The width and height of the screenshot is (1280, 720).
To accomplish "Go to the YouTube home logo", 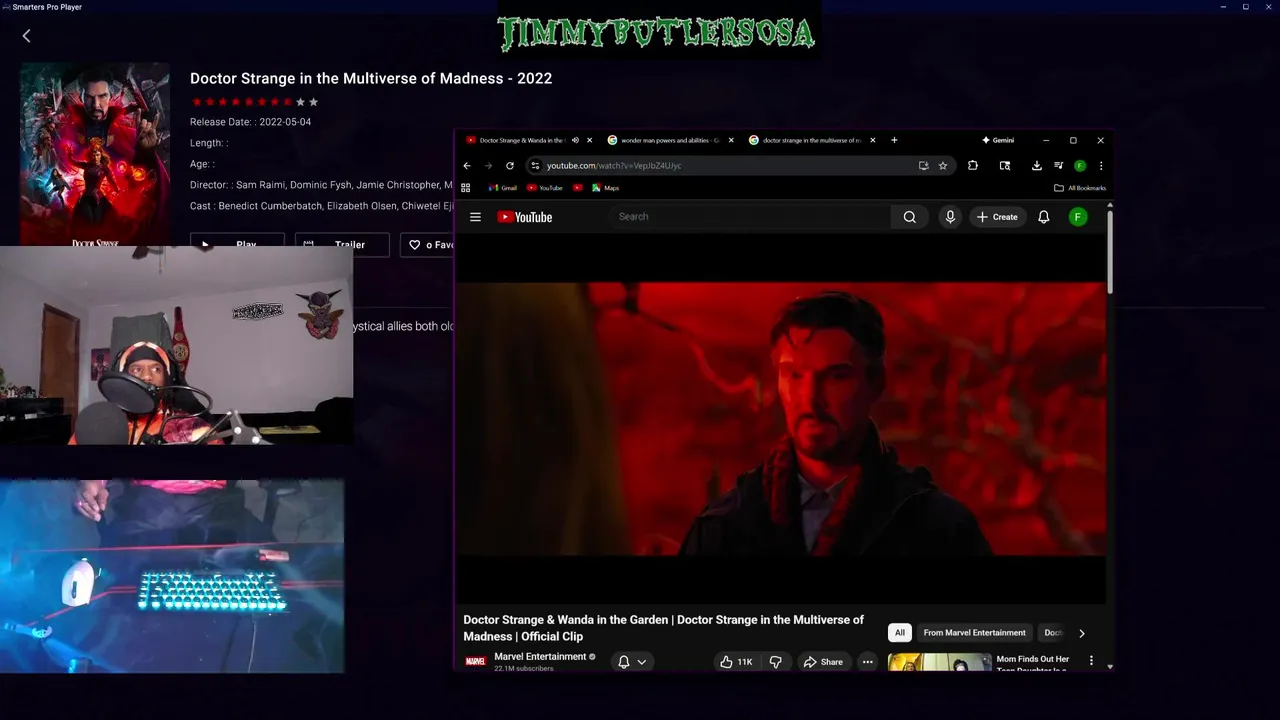I will [x=525, y=217].
